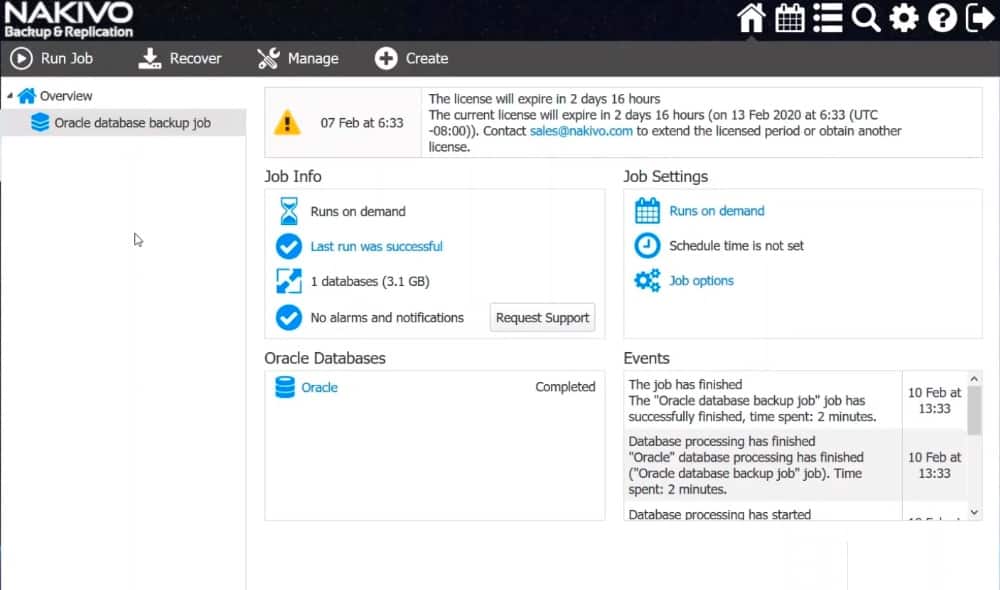Open the Recover menu
Screen dimensions: 1000x590
click(x=180, y=58)
